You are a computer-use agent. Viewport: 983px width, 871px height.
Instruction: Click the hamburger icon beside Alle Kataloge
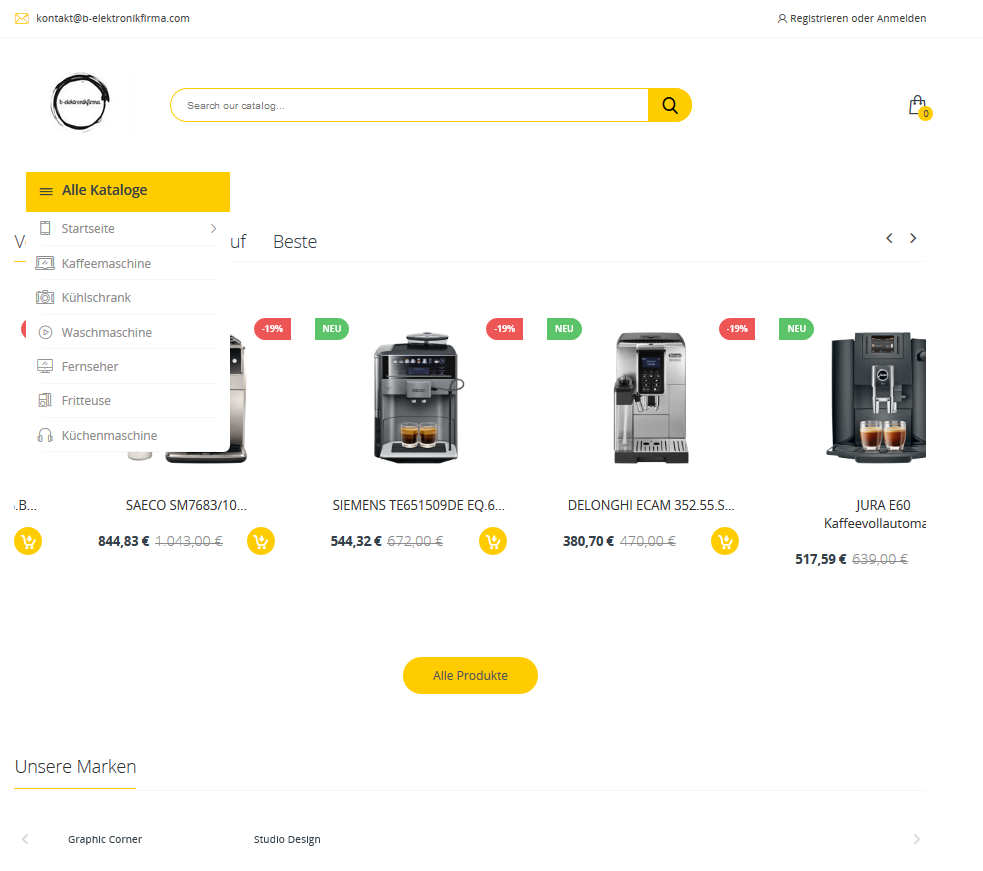46,191
